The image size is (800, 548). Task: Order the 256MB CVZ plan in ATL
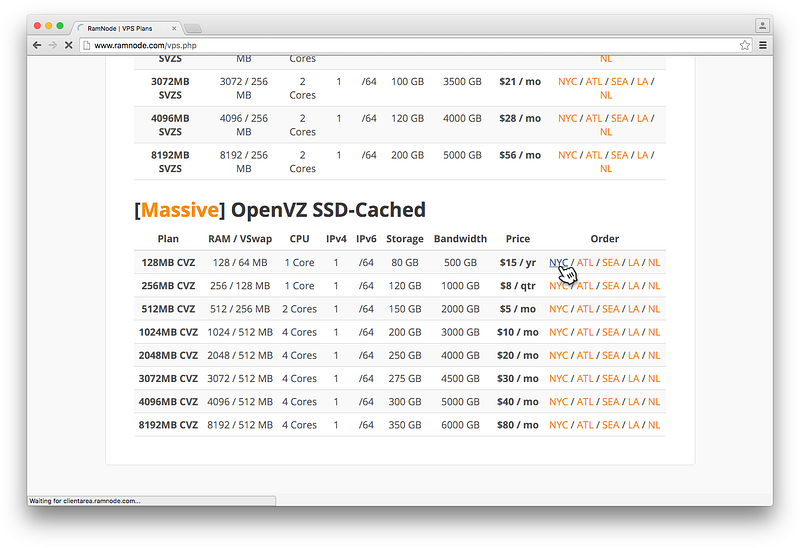[x=585, y=286]
